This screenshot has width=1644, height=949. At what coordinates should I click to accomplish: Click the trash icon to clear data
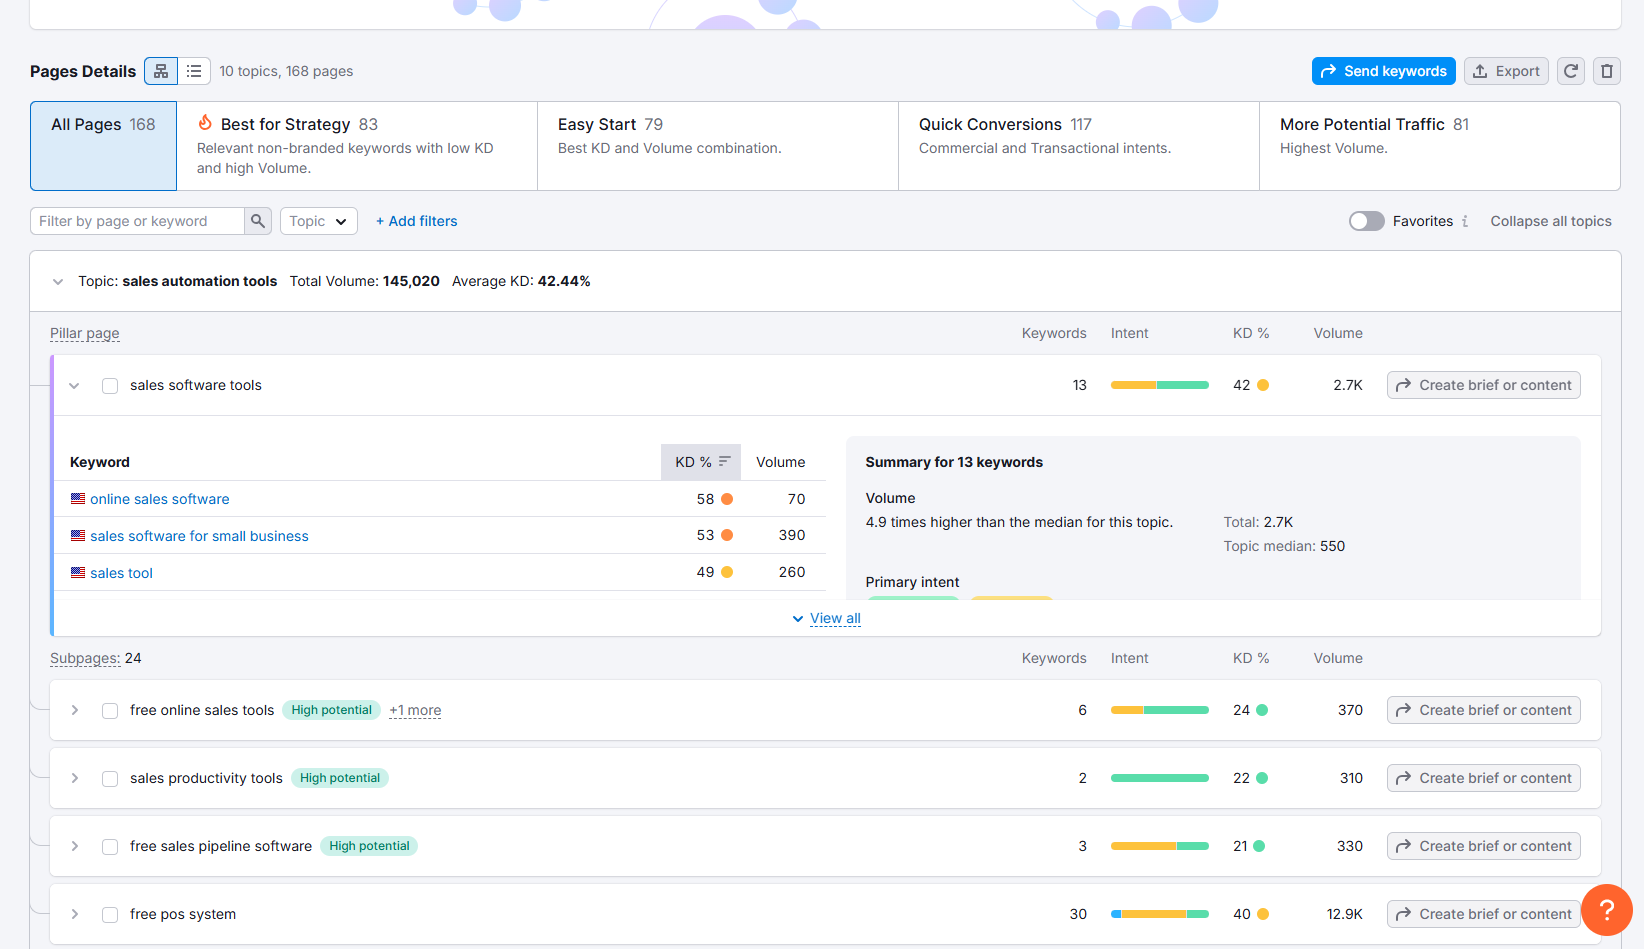pos(1607,71)
